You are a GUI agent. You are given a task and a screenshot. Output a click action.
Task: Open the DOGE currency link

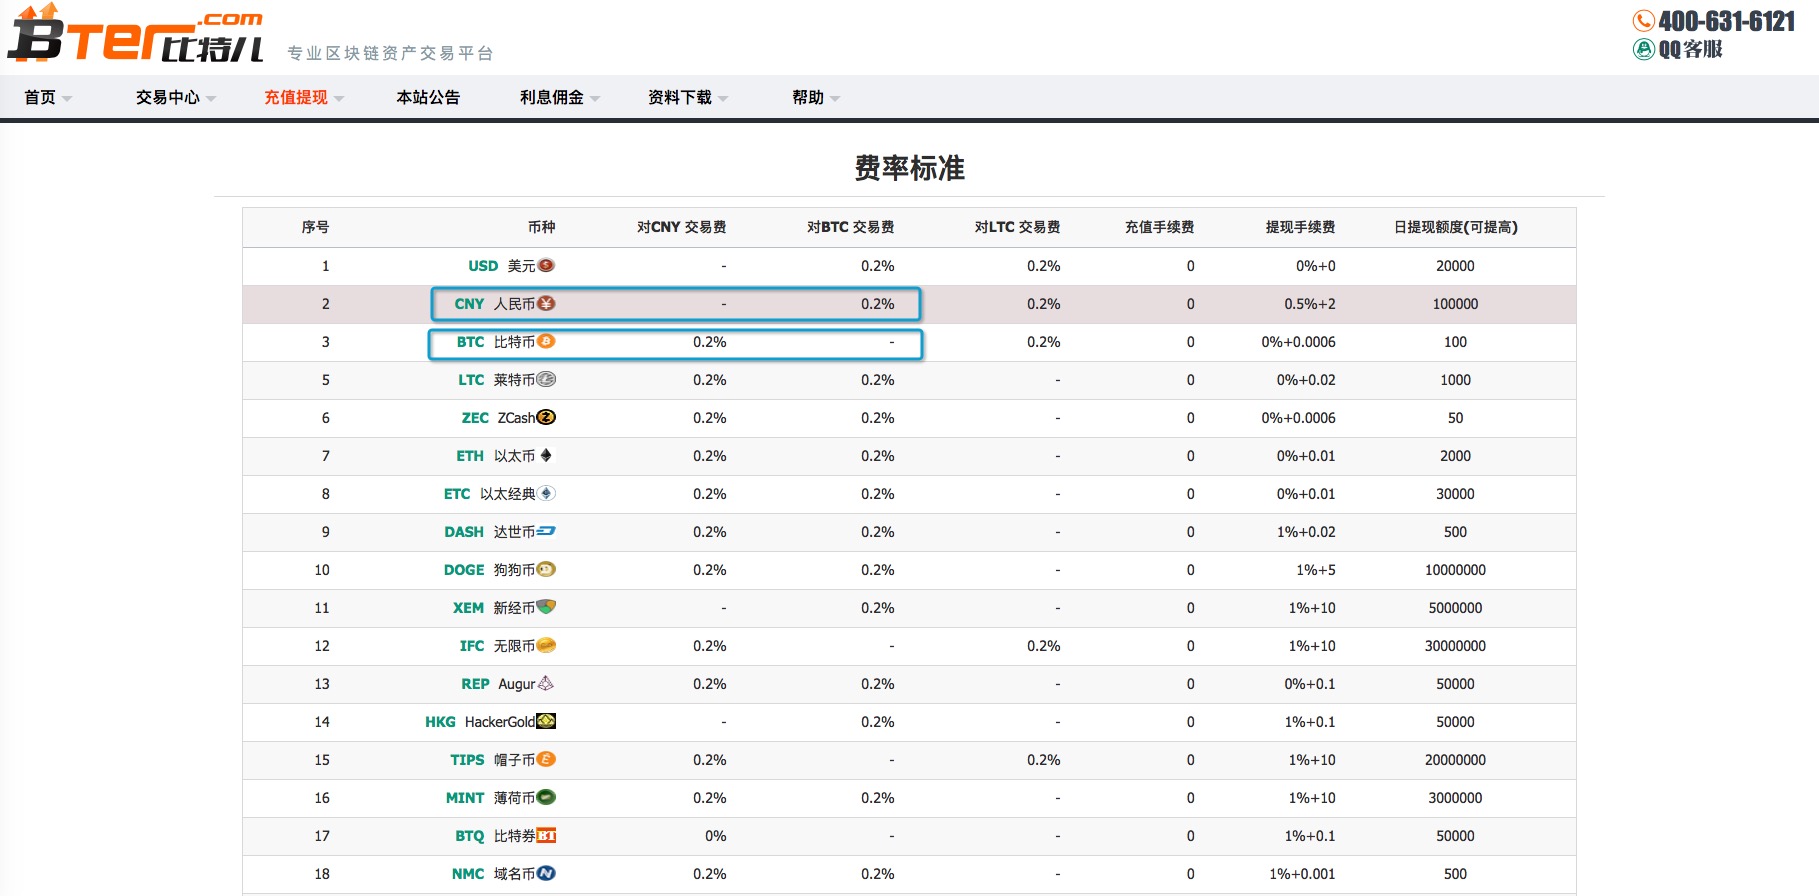pos(464,570)
